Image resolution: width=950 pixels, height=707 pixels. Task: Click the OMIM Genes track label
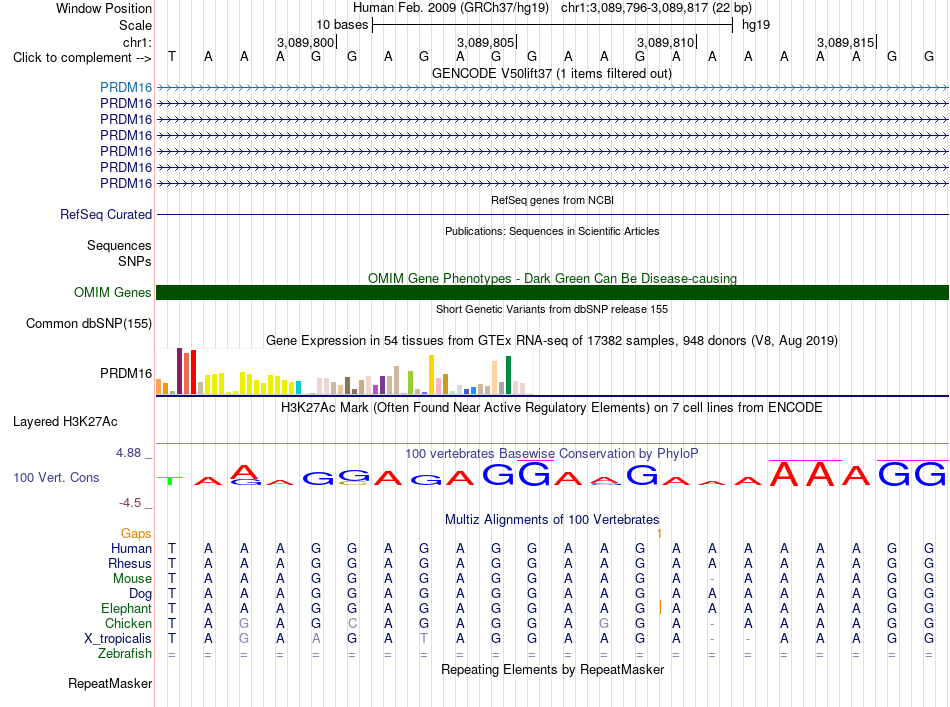coord(113,293)
